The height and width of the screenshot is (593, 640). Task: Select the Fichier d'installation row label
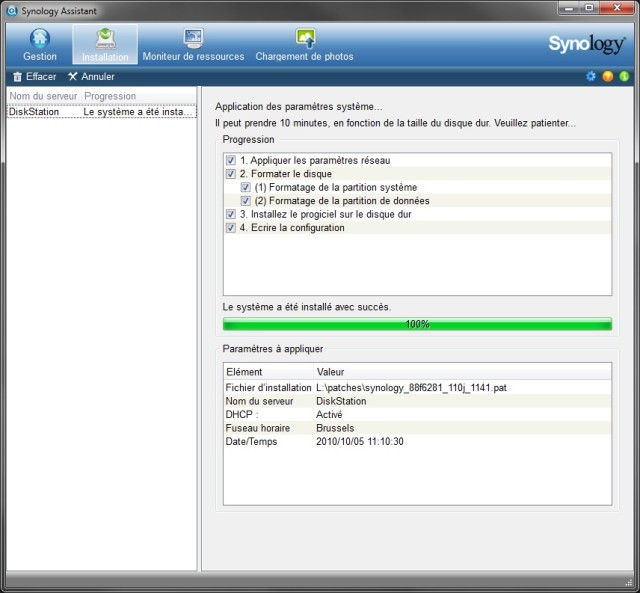(268, 387)
